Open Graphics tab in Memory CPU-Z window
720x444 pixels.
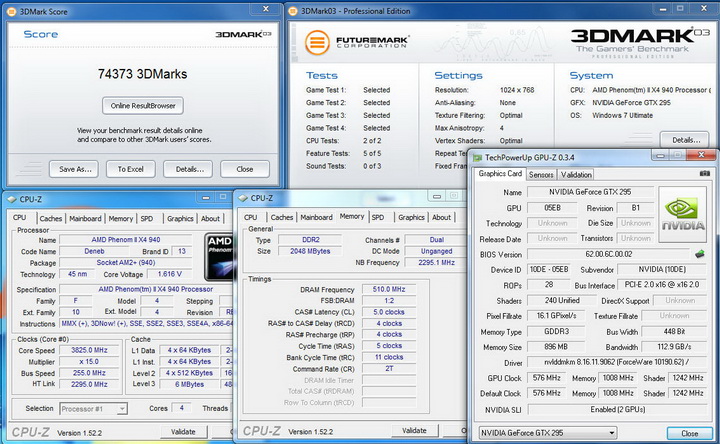click(x=411, y=217)
